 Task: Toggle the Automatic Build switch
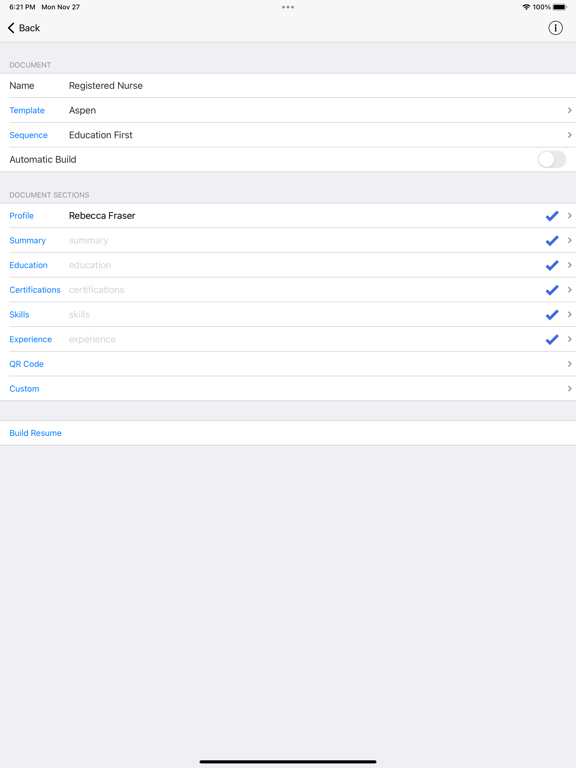click(552, 159)
